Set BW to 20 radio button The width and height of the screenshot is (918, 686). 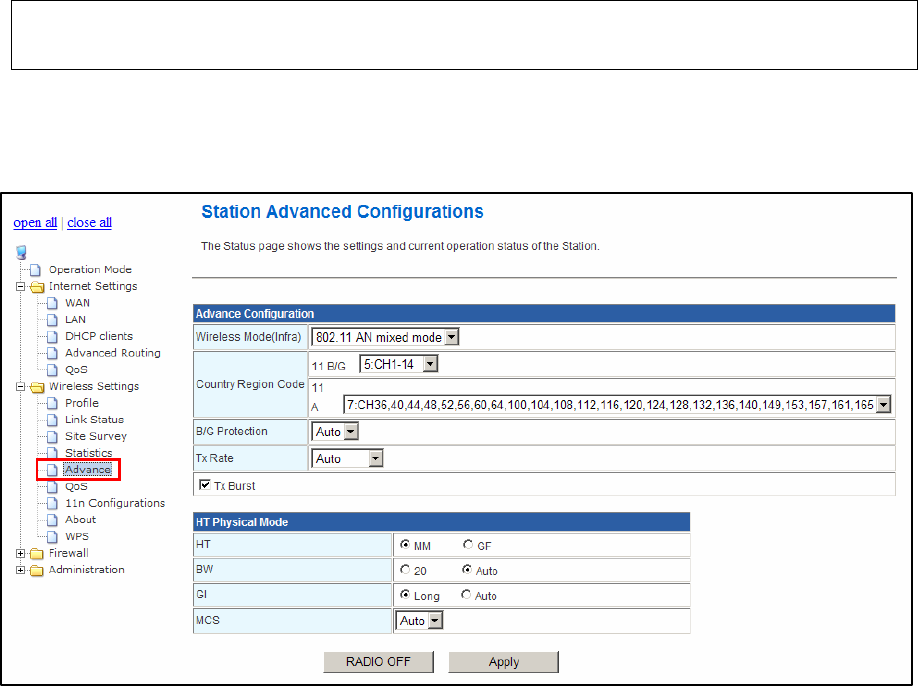point(405,570)
